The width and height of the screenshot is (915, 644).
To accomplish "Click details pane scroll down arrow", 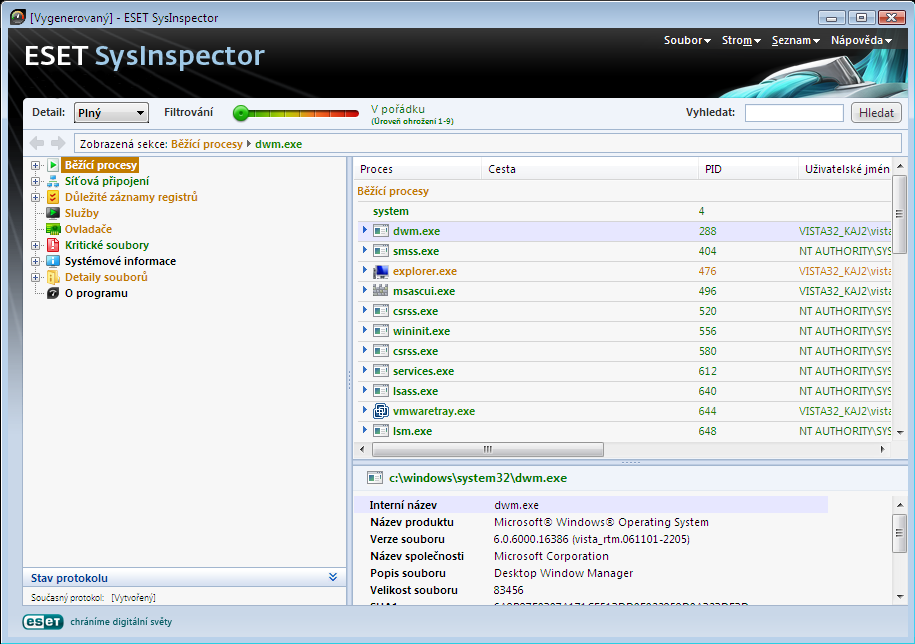I will (x=899, y=597).
